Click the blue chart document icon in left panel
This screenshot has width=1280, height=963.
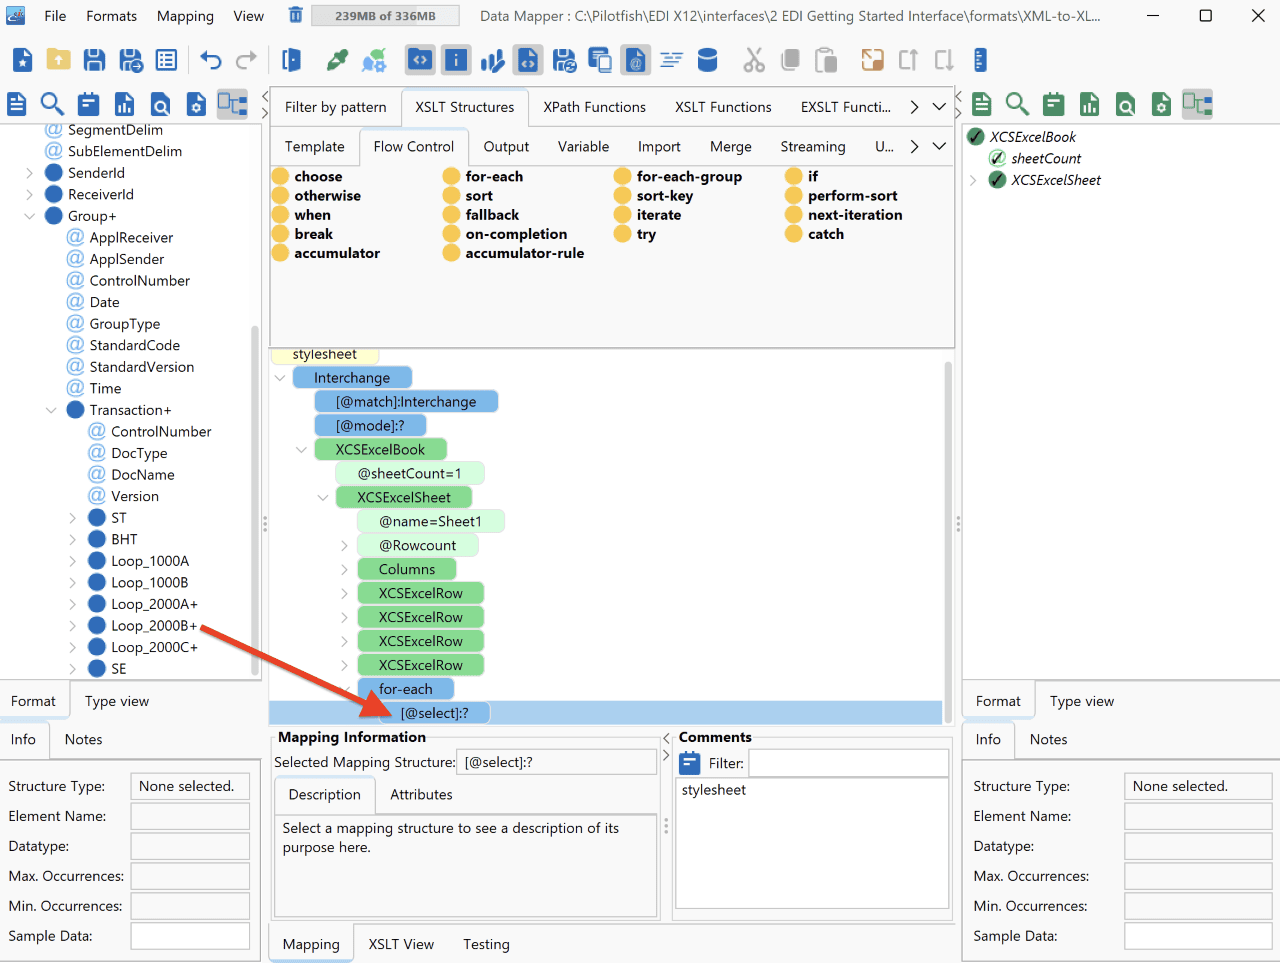pos(124,104)
